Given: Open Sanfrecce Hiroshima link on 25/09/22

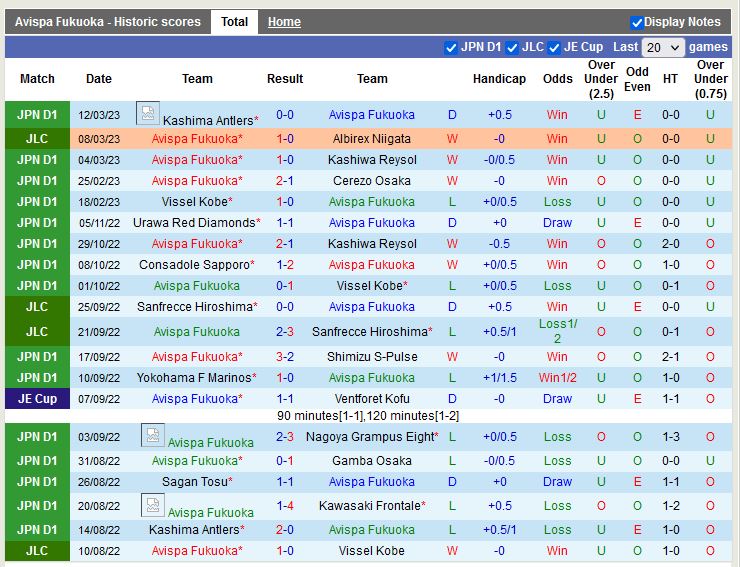Looking at the screenshot, I should pyautogui.click(x=195, y=307).
